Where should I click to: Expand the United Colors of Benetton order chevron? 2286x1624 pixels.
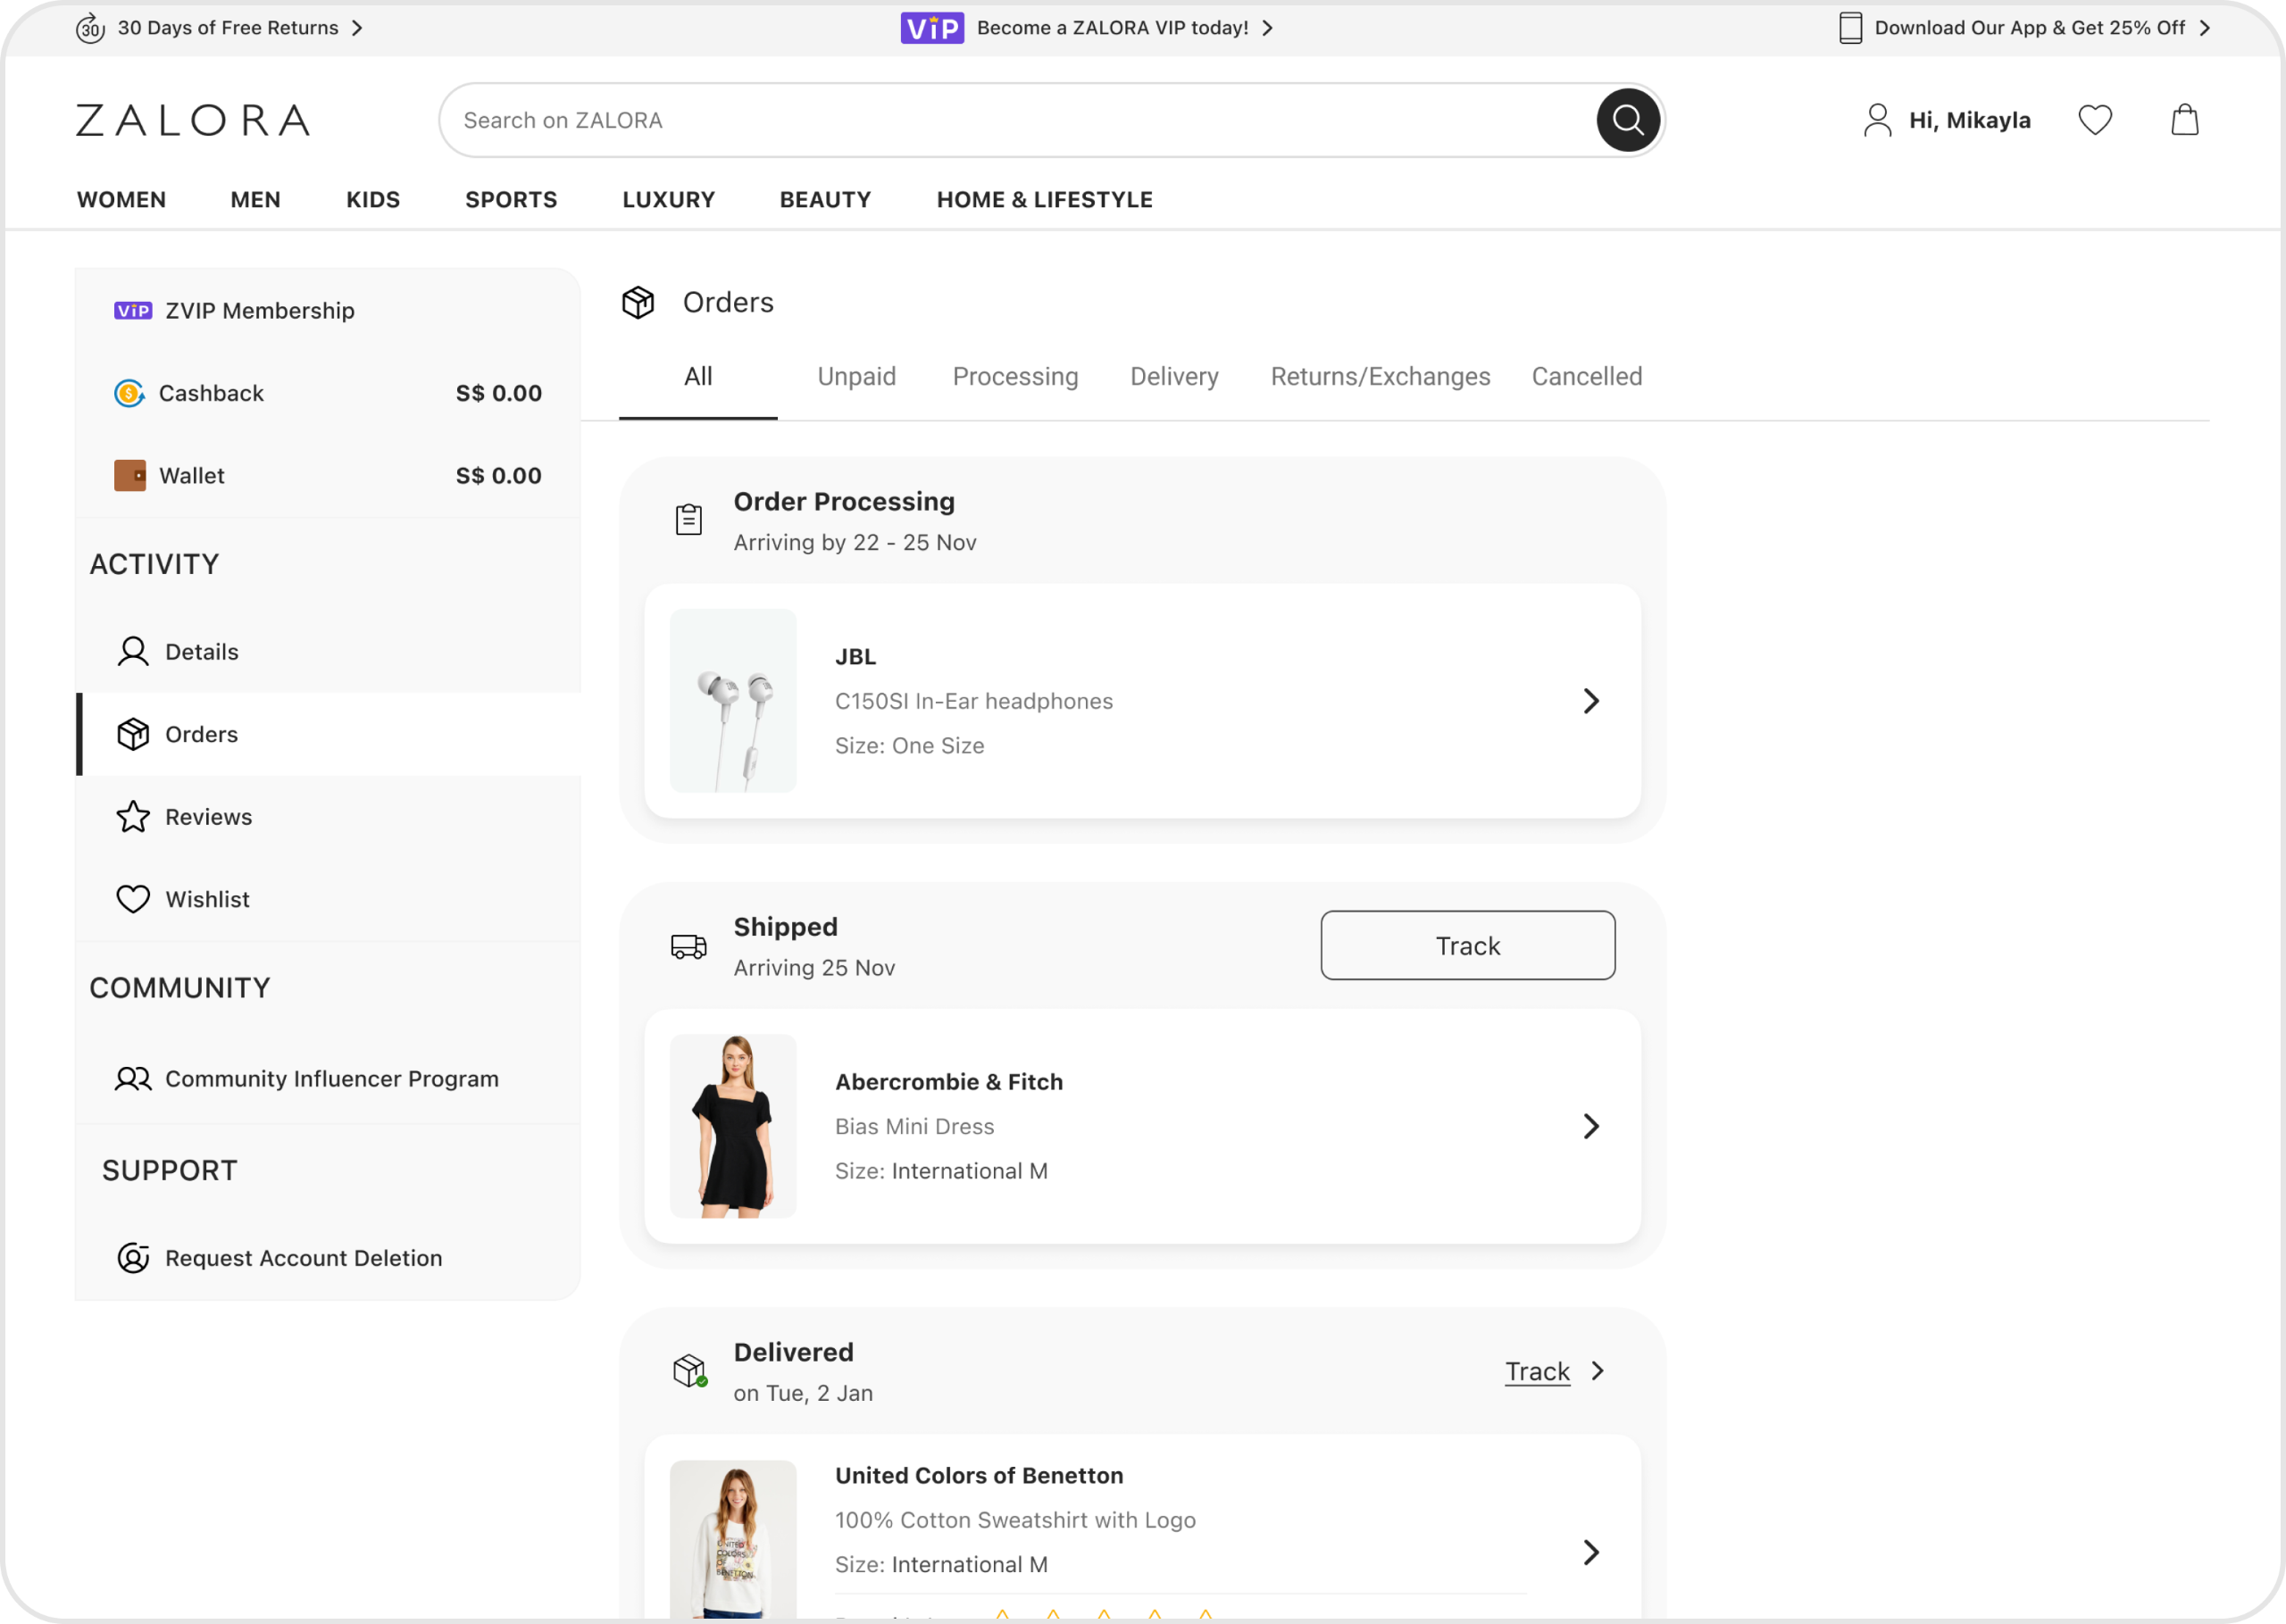1591,1552
